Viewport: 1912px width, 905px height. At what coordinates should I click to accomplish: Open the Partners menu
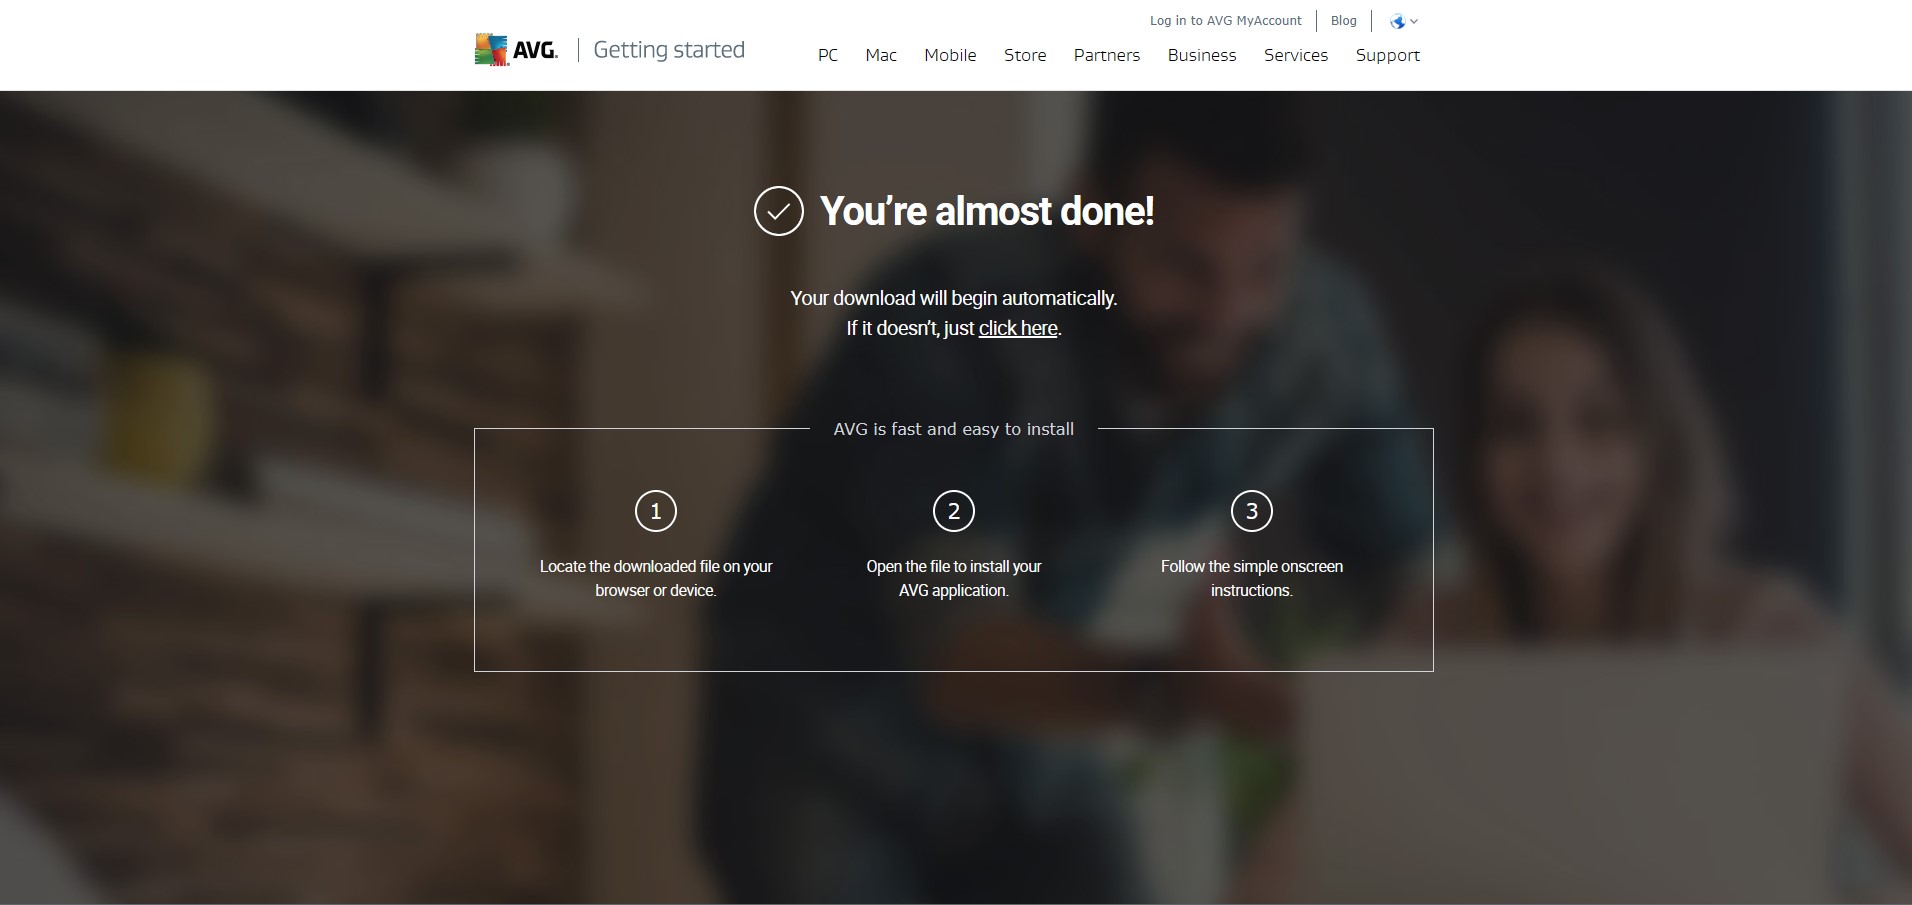point(1107,55)
